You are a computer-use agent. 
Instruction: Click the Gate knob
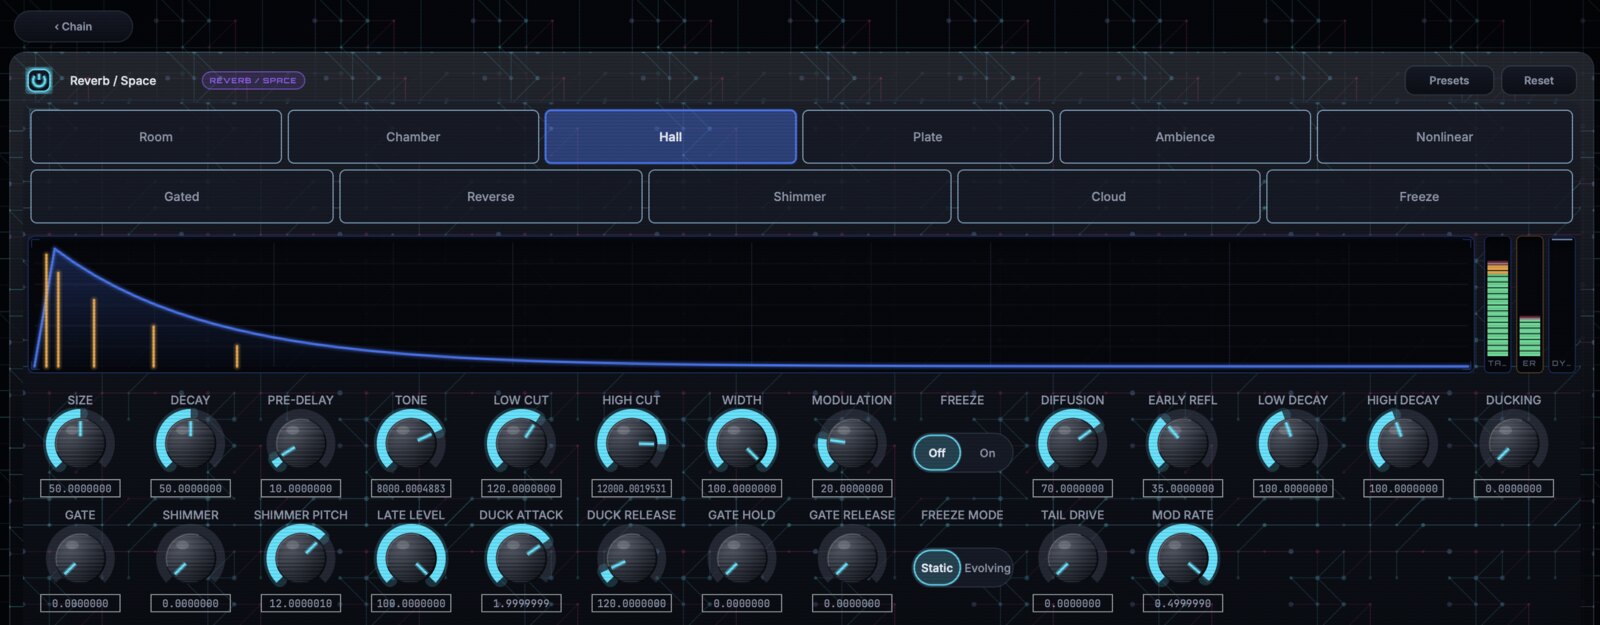tap(80, 558)
